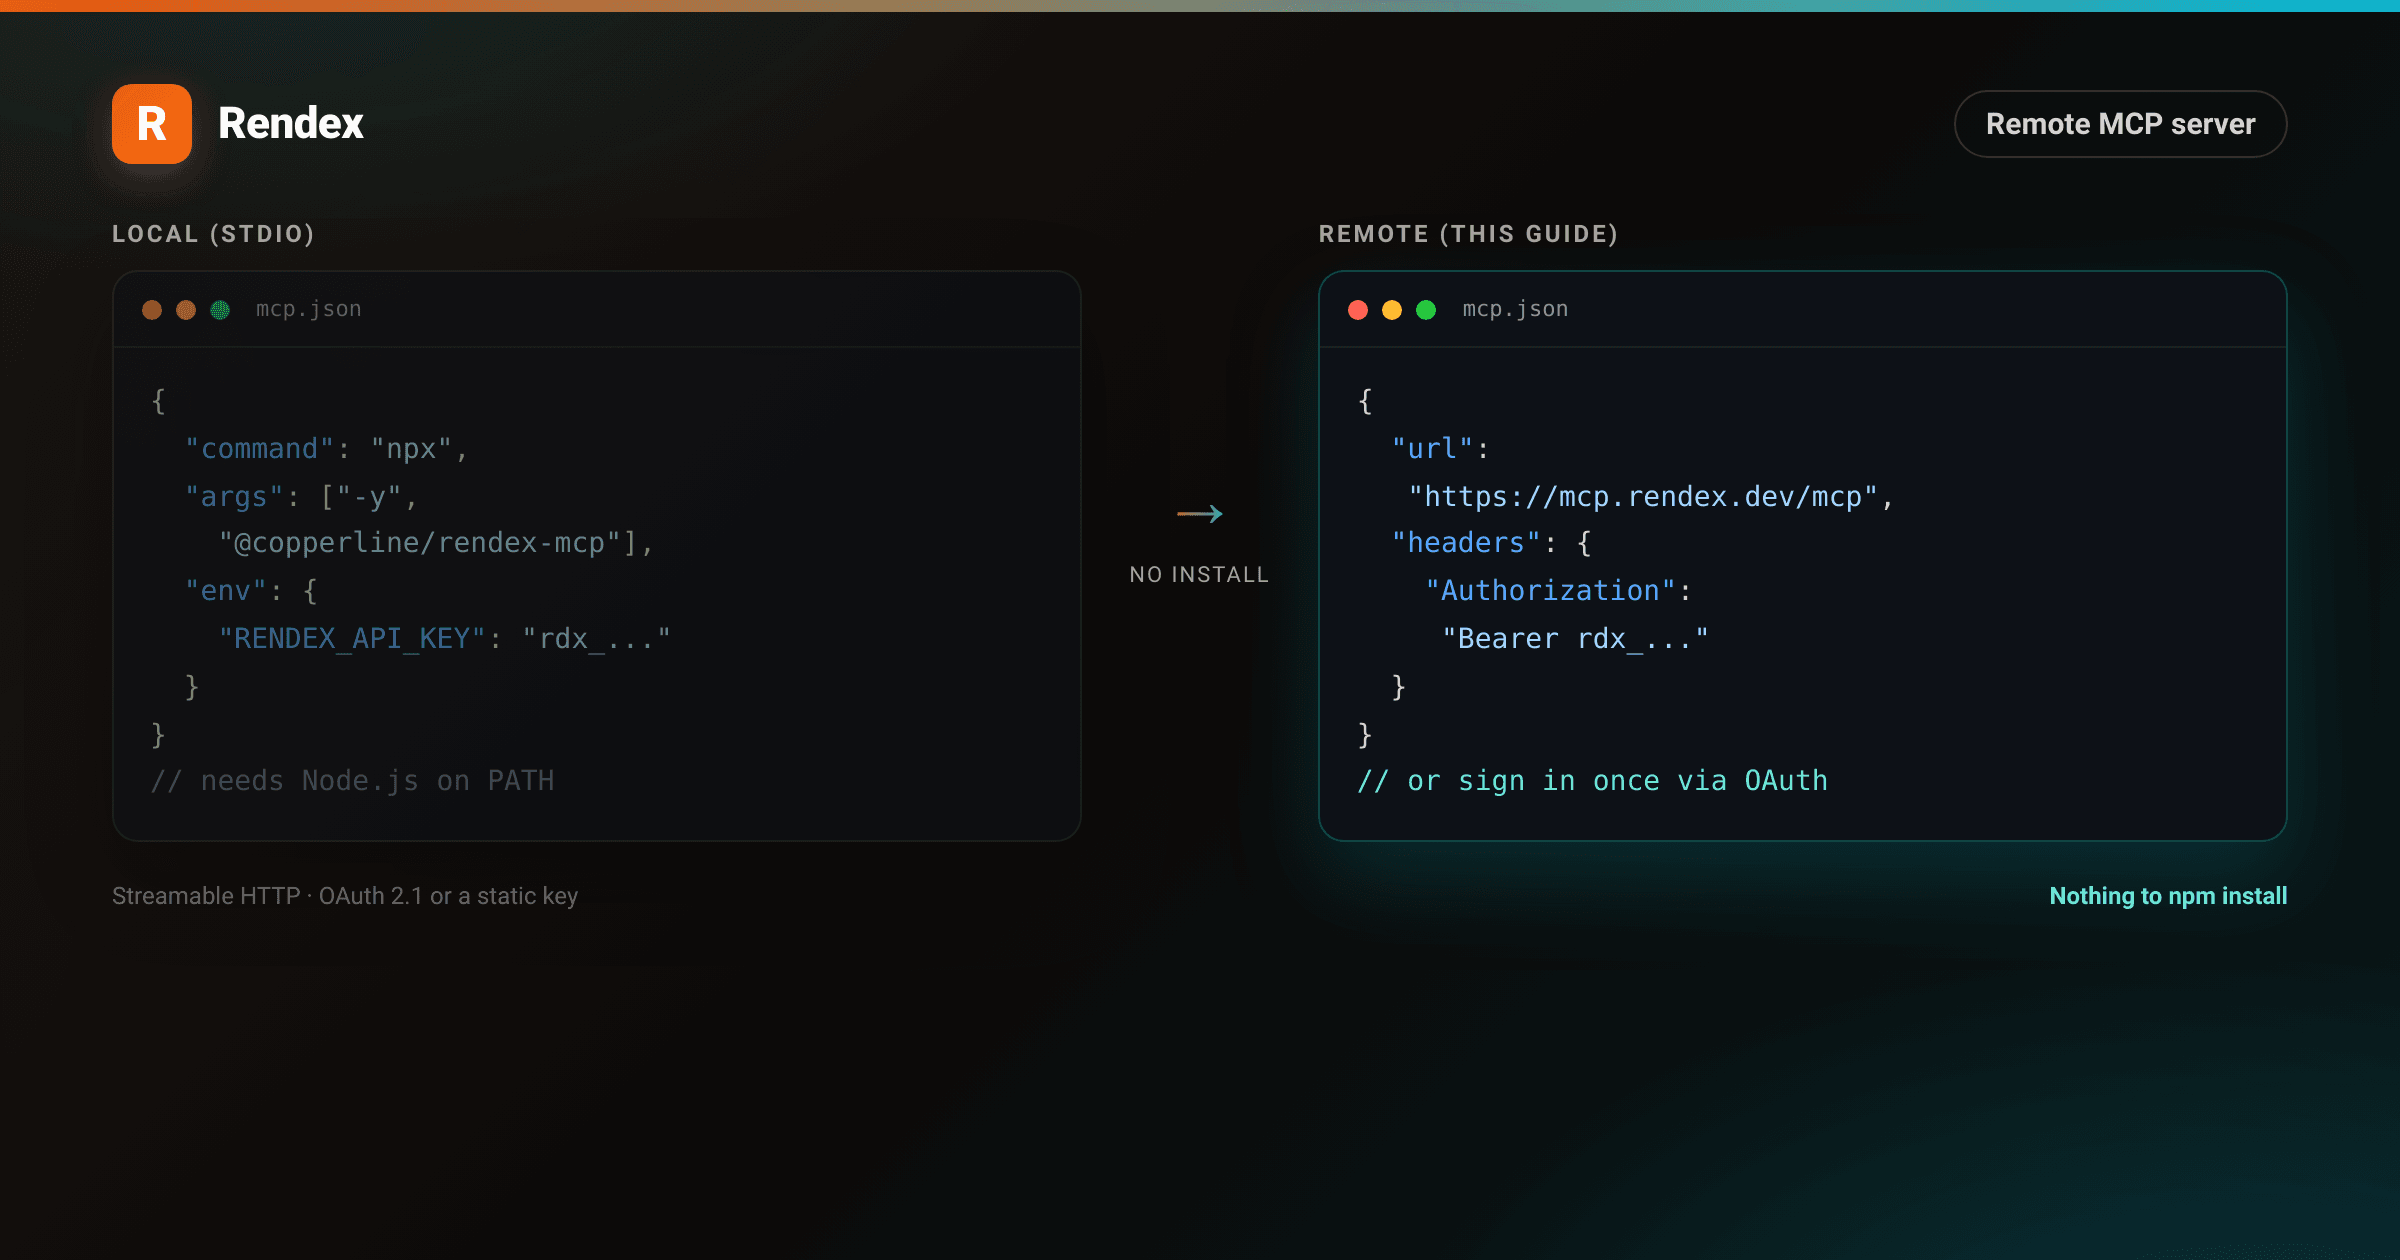Click the arrow above NO INSTALL
This screenshot has height=1260, width=2400.
tap(1200, 514)
